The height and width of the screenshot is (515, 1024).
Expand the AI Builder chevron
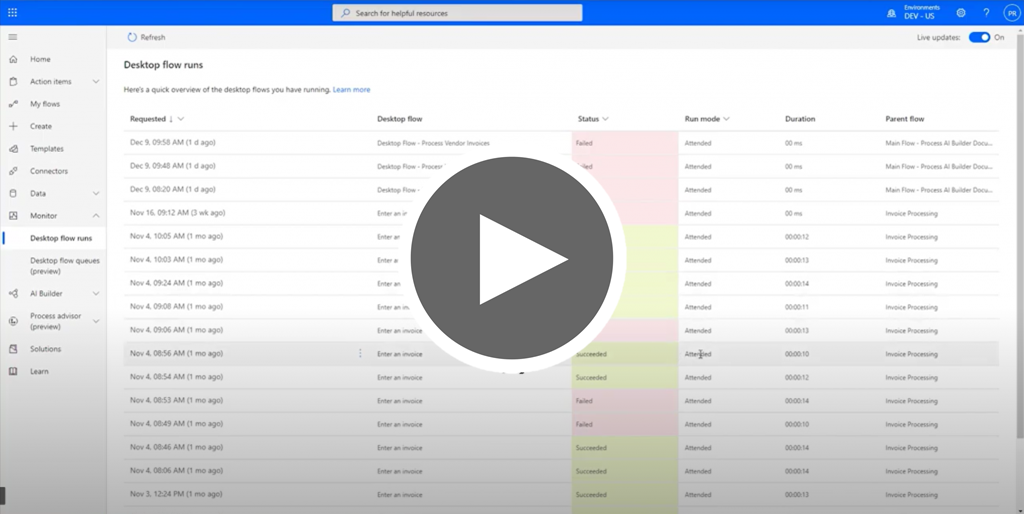click(x=95, y=294)
